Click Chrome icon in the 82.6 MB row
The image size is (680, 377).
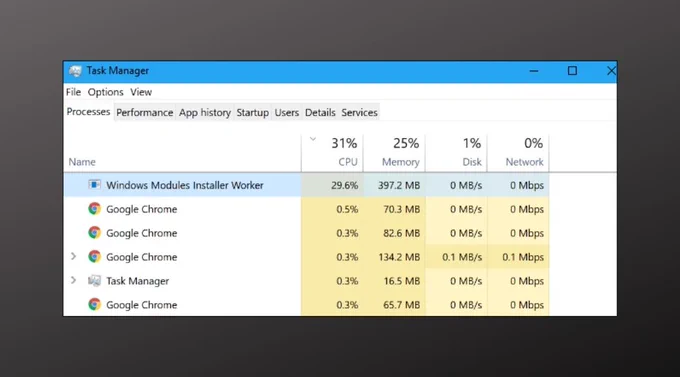click(94, 233)
